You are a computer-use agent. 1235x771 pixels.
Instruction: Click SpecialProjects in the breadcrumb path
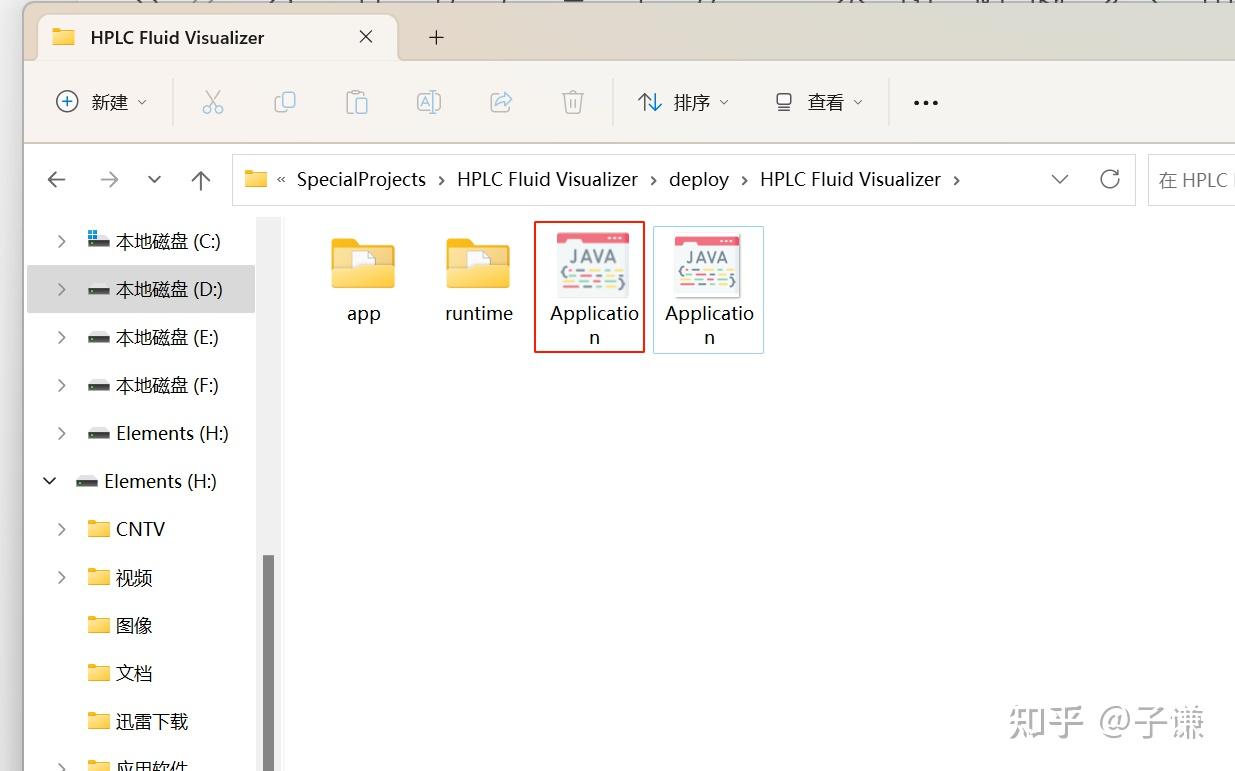pos(361,179)
